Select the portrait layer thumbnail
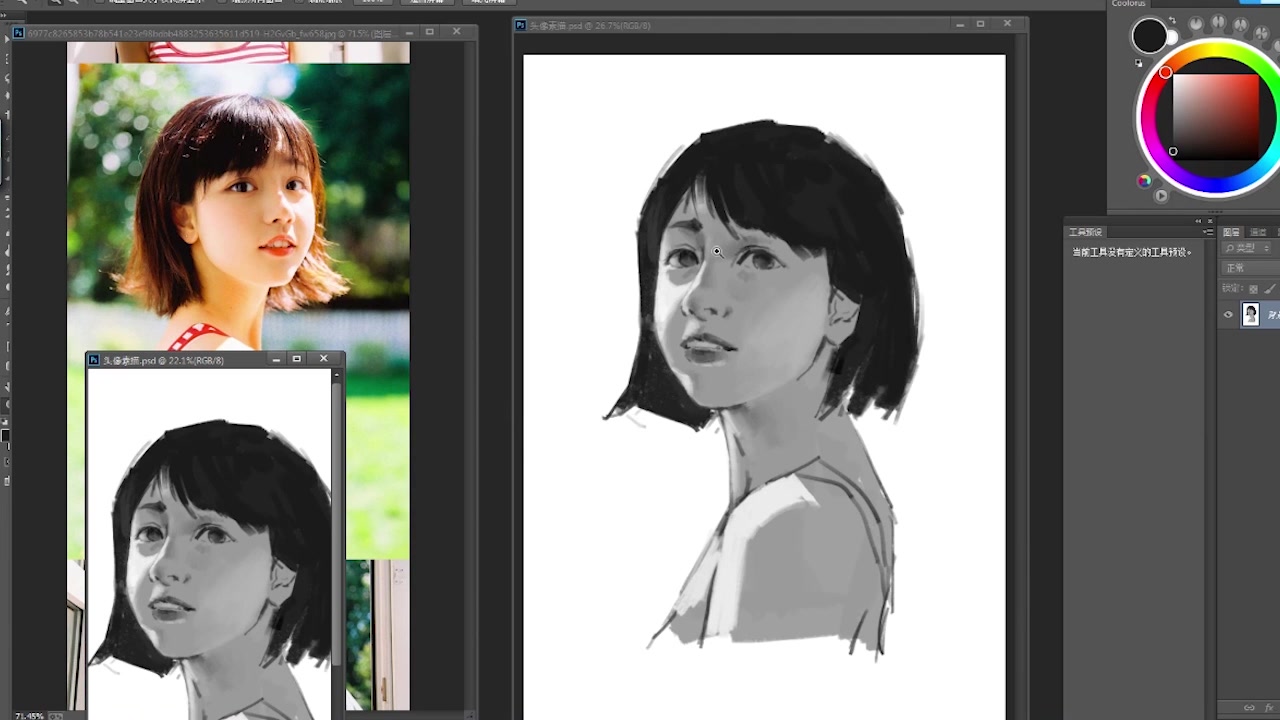 pyautogui.click(x=1250, y=314)
